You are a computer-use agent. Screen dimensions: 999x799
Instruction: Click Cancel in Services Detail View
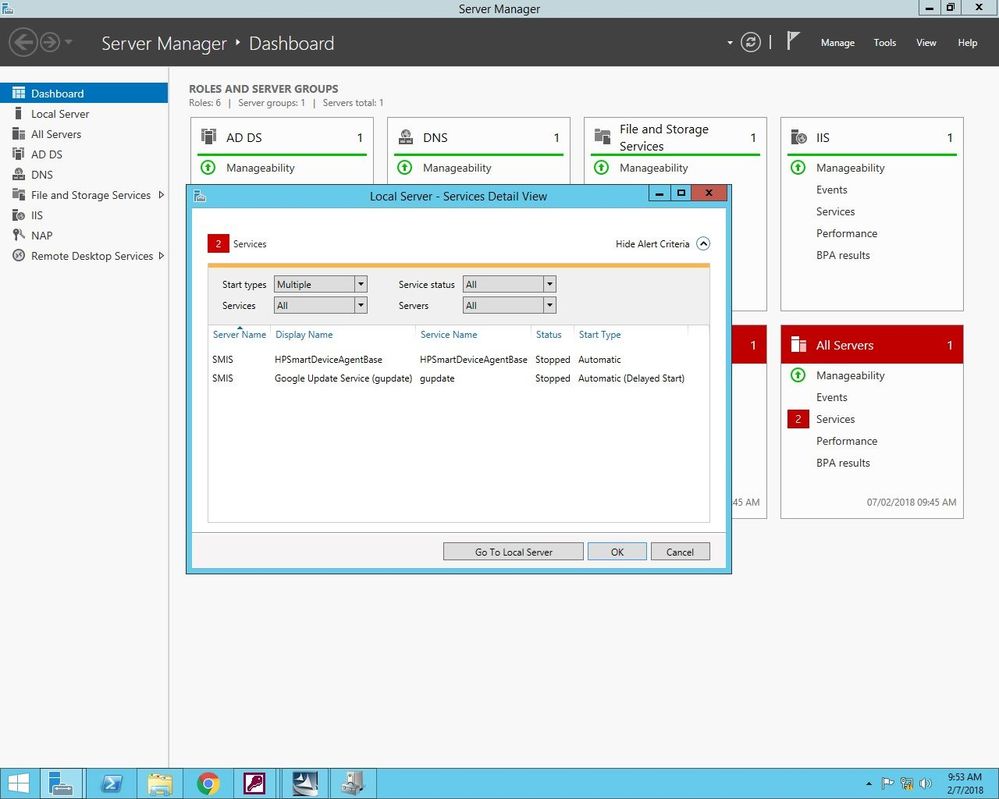[x=680, y=552]
